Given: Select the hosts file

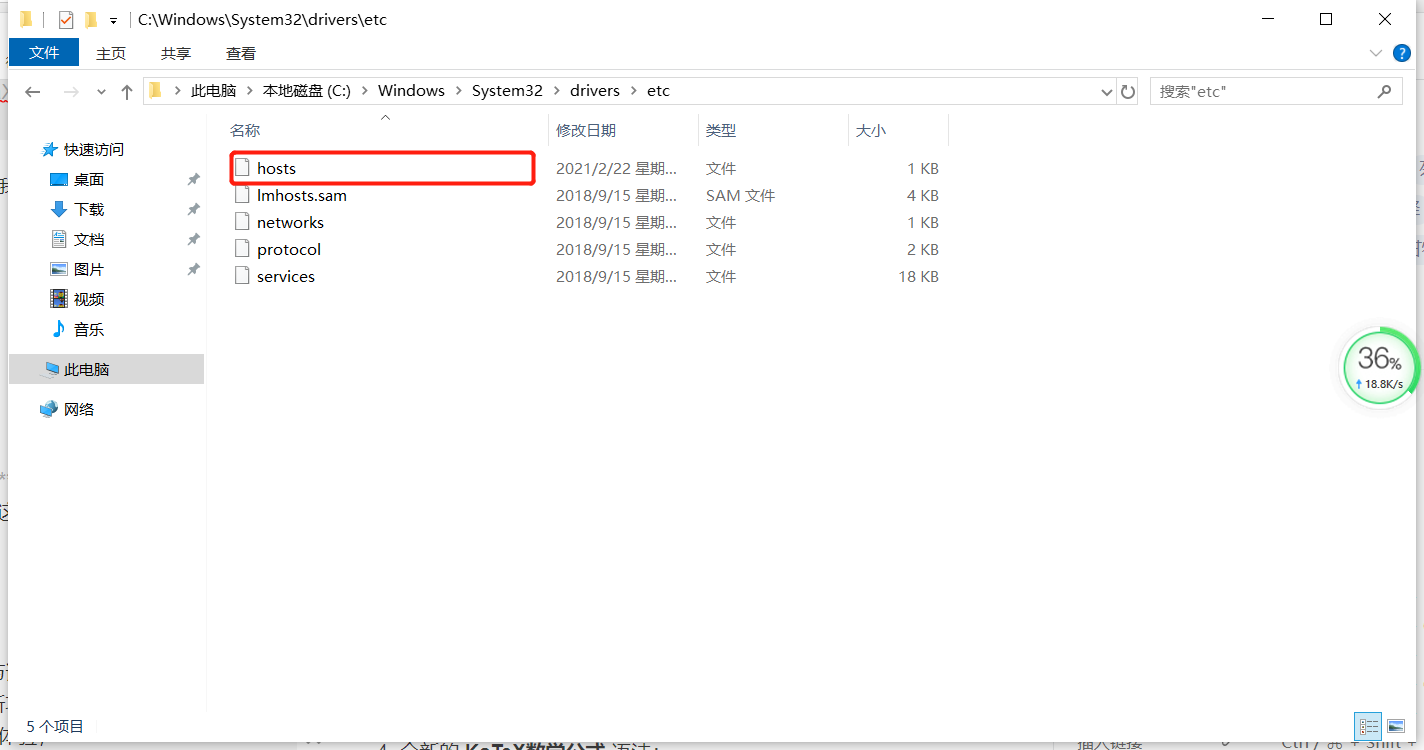Looking at the screenshot, I should (382, 168).
